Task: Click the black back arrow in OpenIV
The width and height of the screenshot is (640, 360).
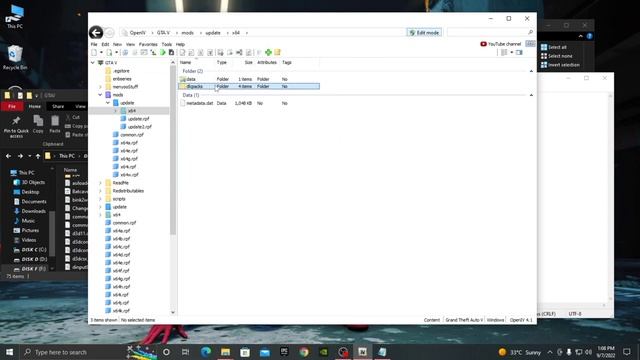Action: click(x=96, y=32)
